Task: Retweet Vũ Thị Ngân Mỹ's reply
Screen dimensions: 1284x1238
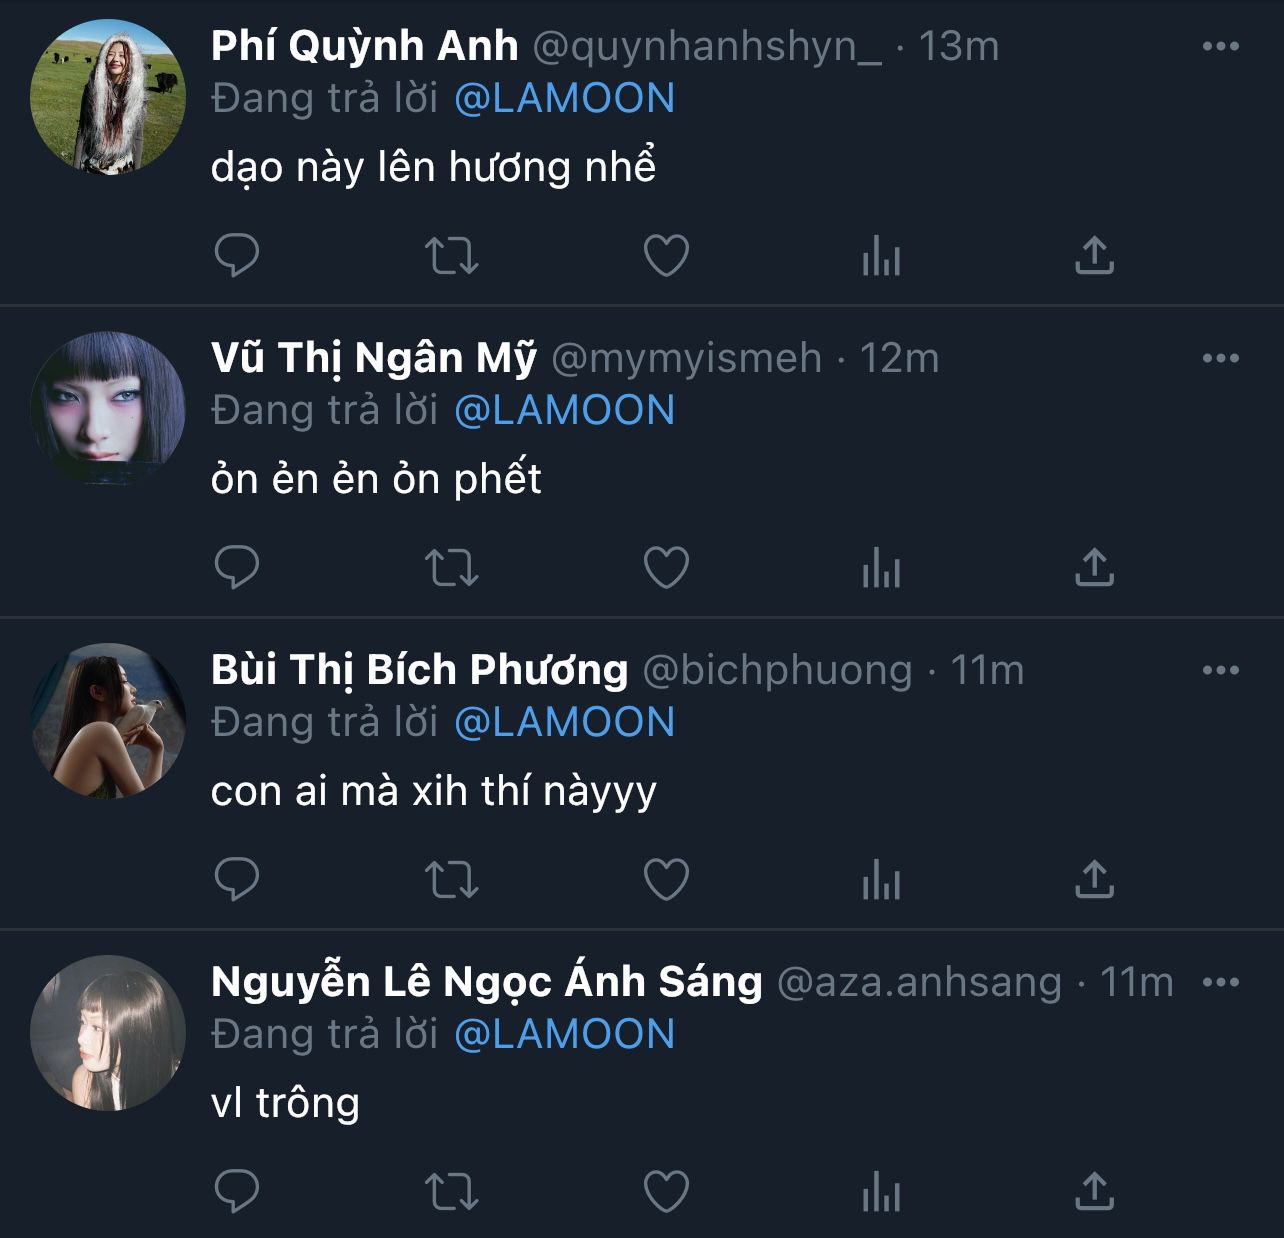Action: pos(452,568)
